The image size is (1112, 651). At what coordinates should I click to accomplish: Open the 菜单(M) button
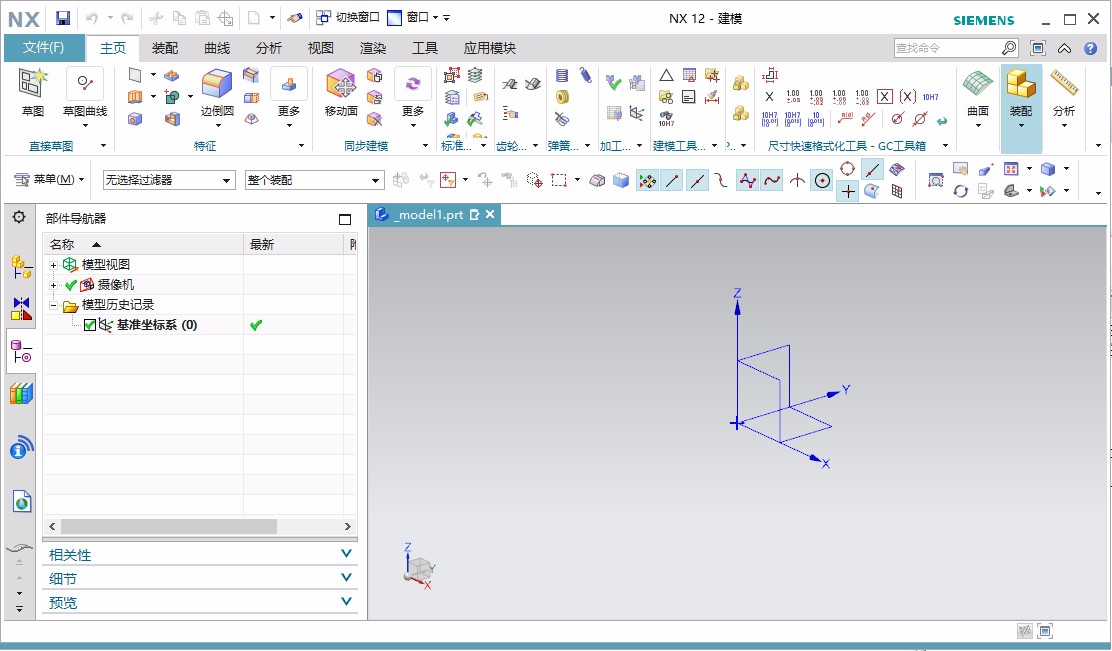[x=45, y=179]
